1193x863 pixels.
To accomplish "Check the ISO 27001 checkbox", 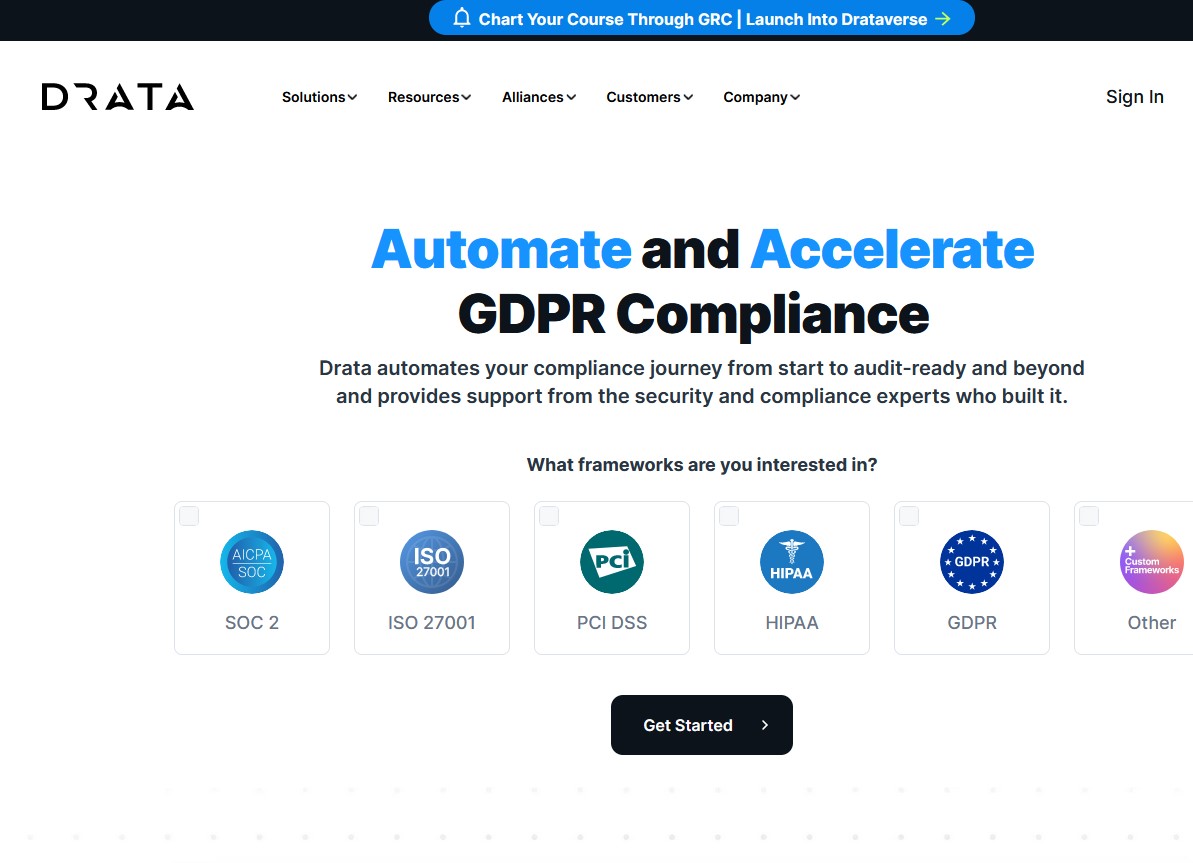I will (x=369, y=516).
